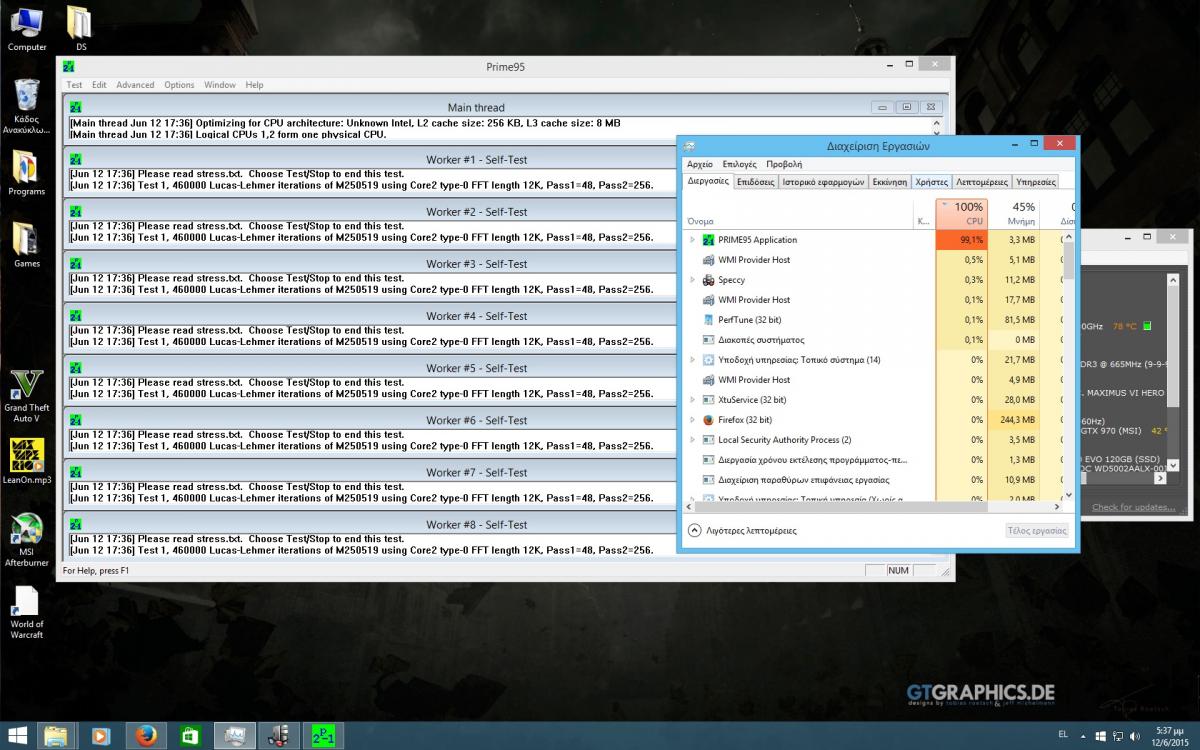Image resolution: width=1200 pixels, height=750 pixels.
Task: Click the Task Manager title bar icon
Action: (x=691, y=146)
